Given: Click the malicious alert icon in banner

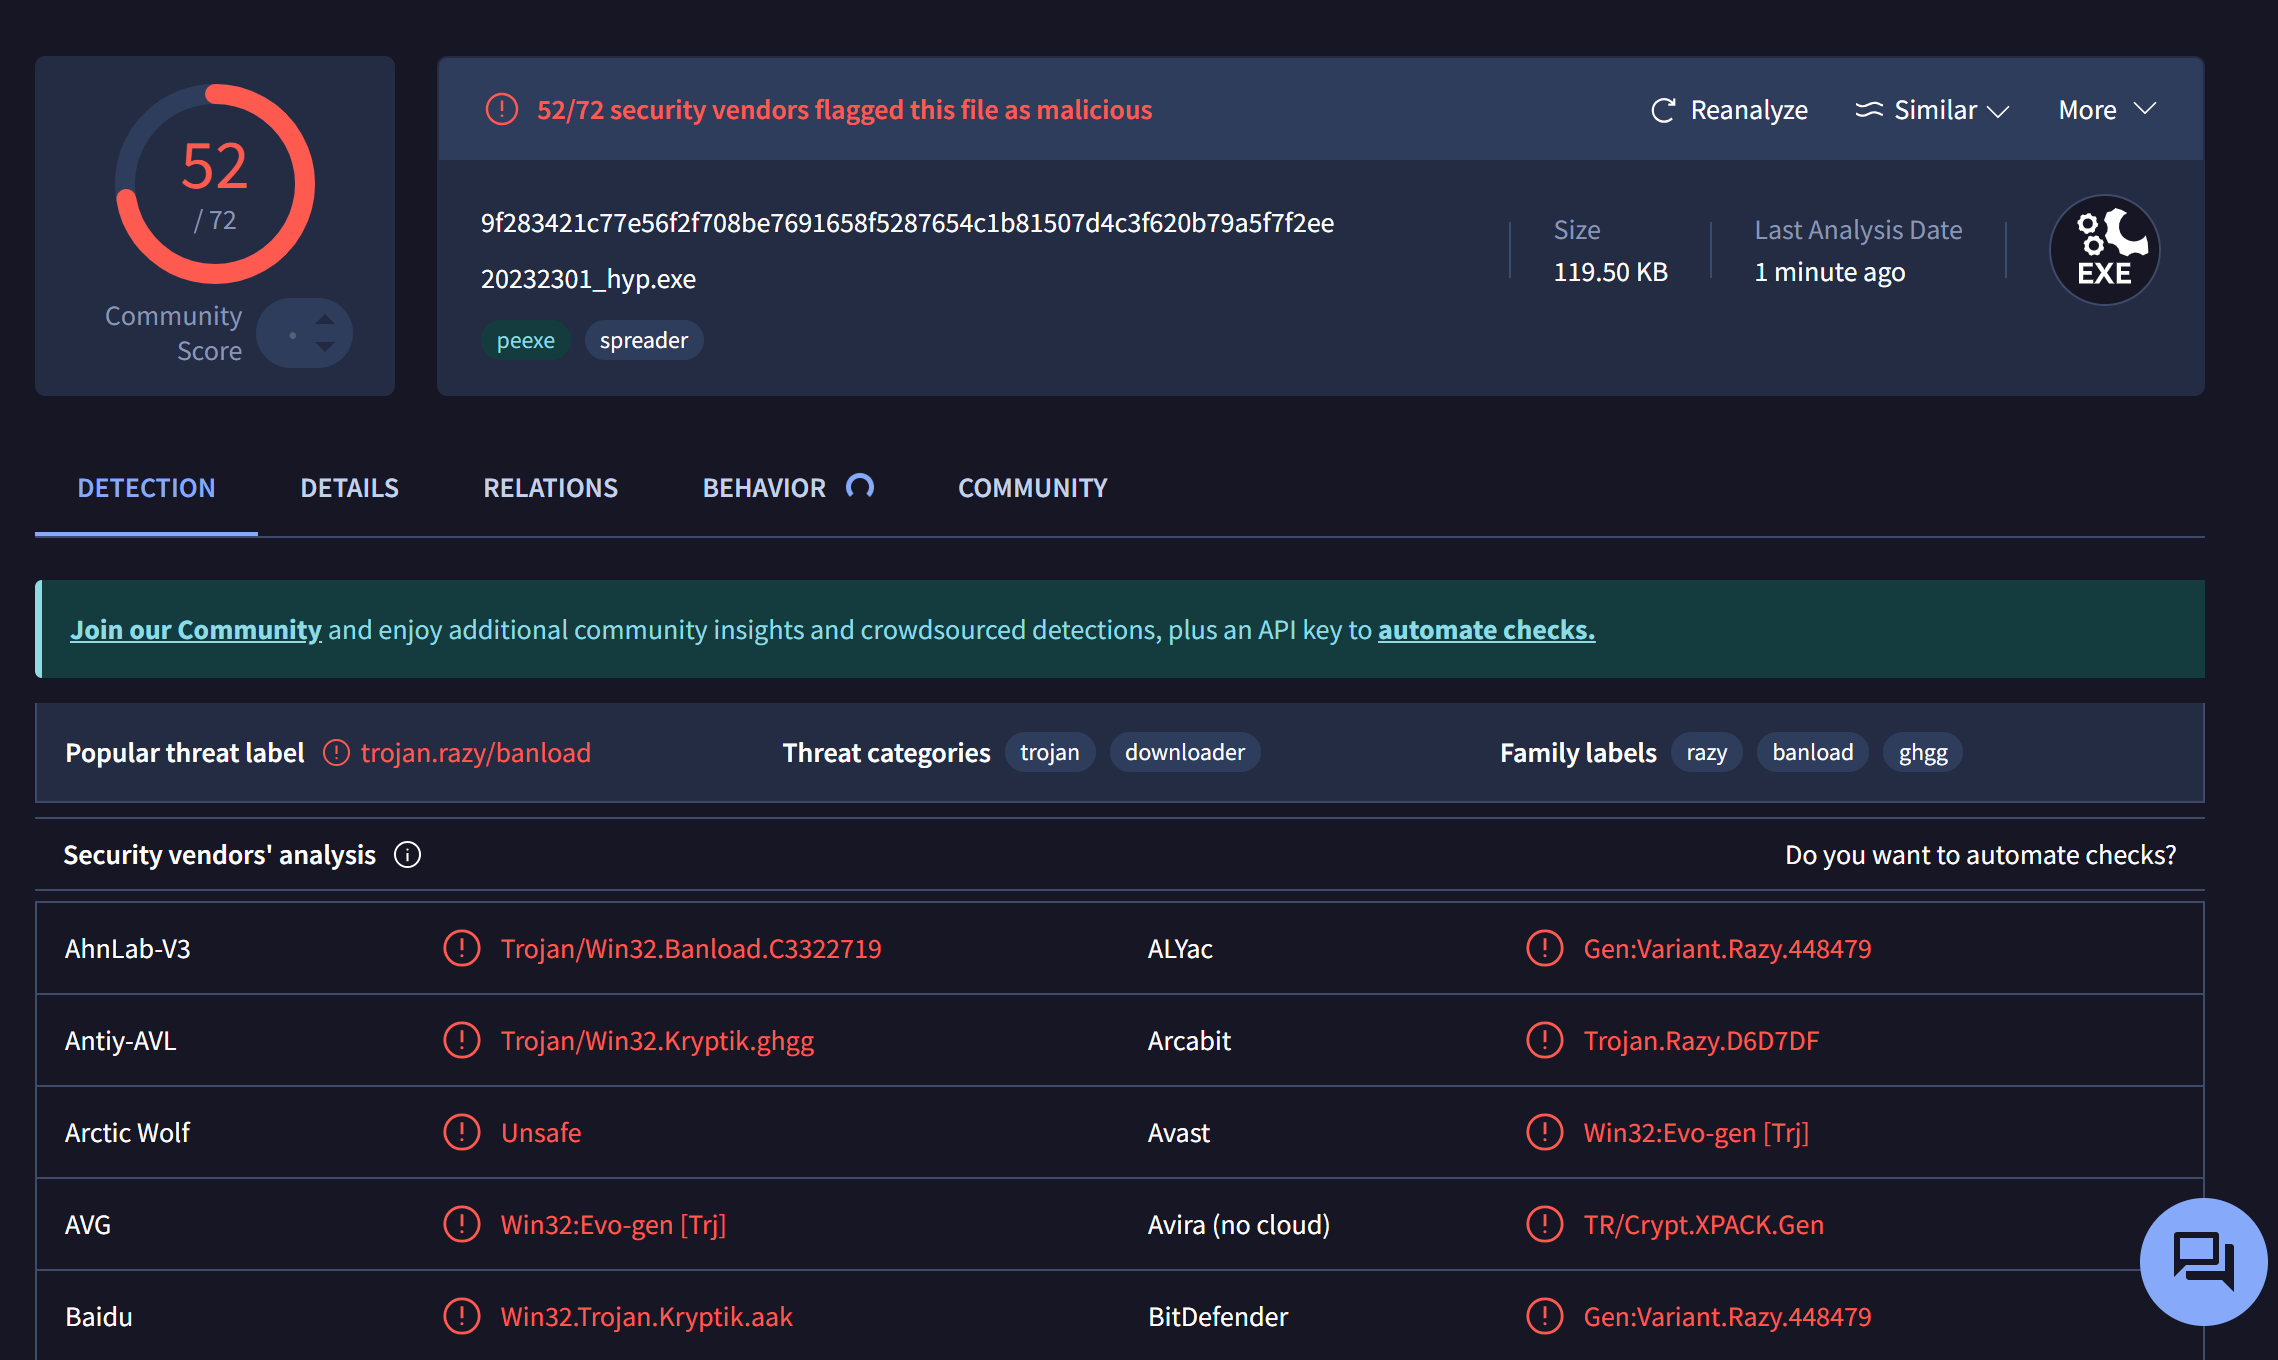Looking at the screenshot, I should coord(501,109).
